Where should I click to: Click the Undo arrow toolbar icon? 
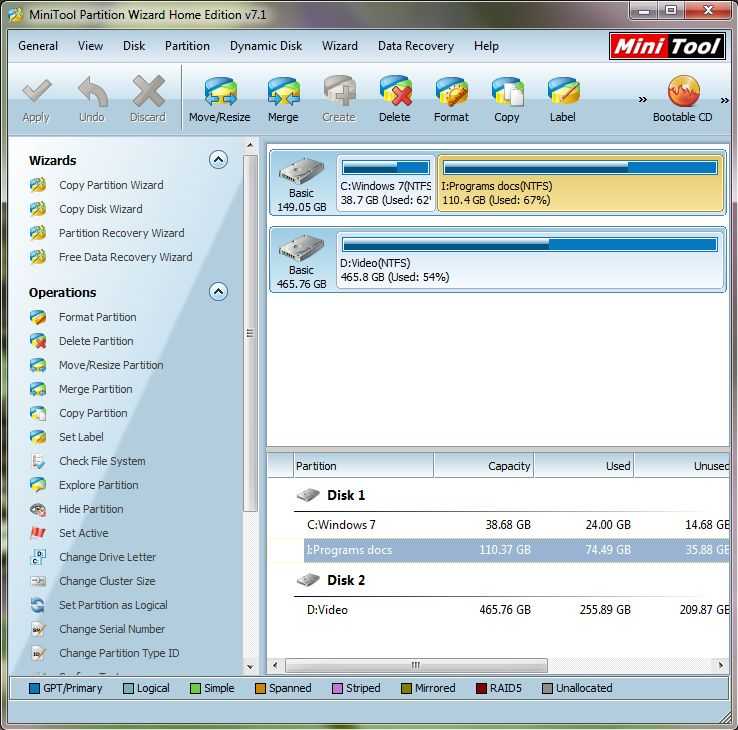tap(92, 91)
